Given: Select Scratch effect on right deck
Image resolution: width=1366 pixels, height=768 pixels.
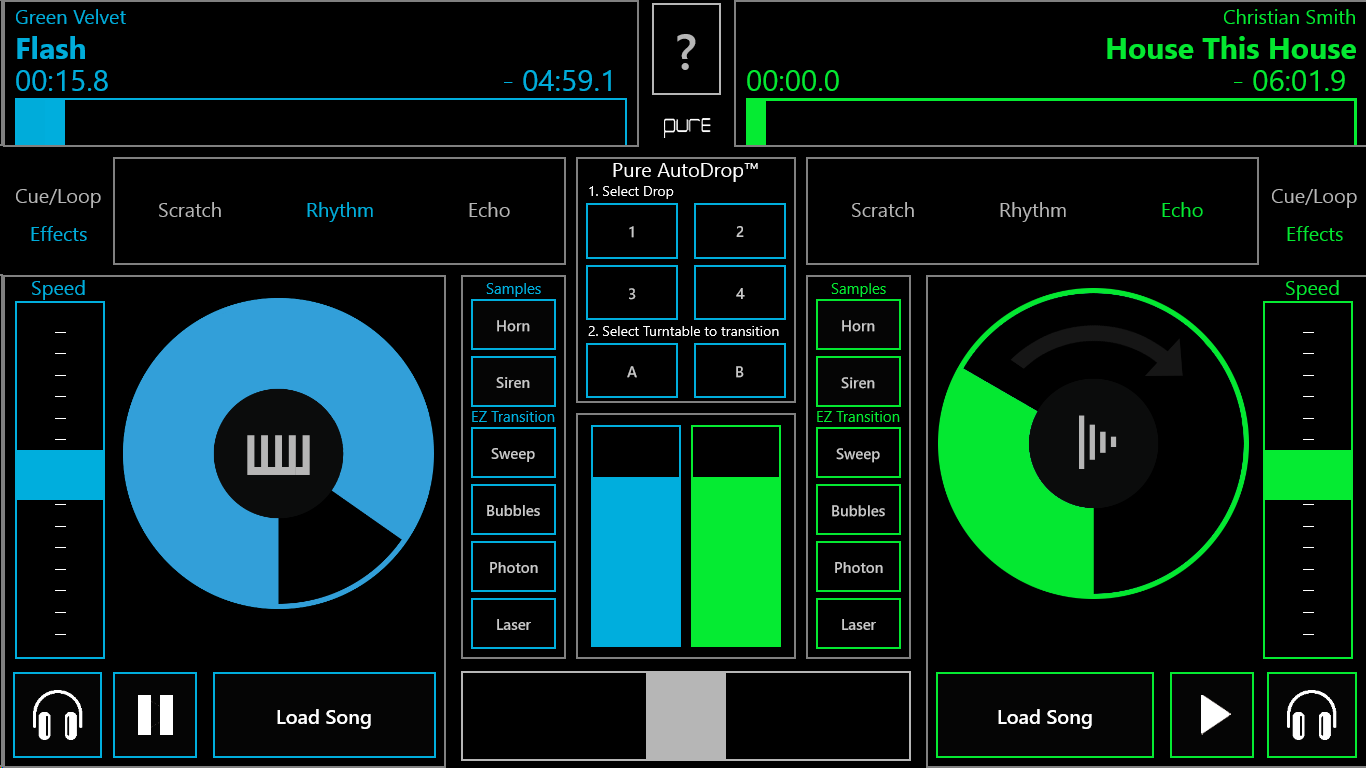Looking at the screenshot, I should coord(883,210).
